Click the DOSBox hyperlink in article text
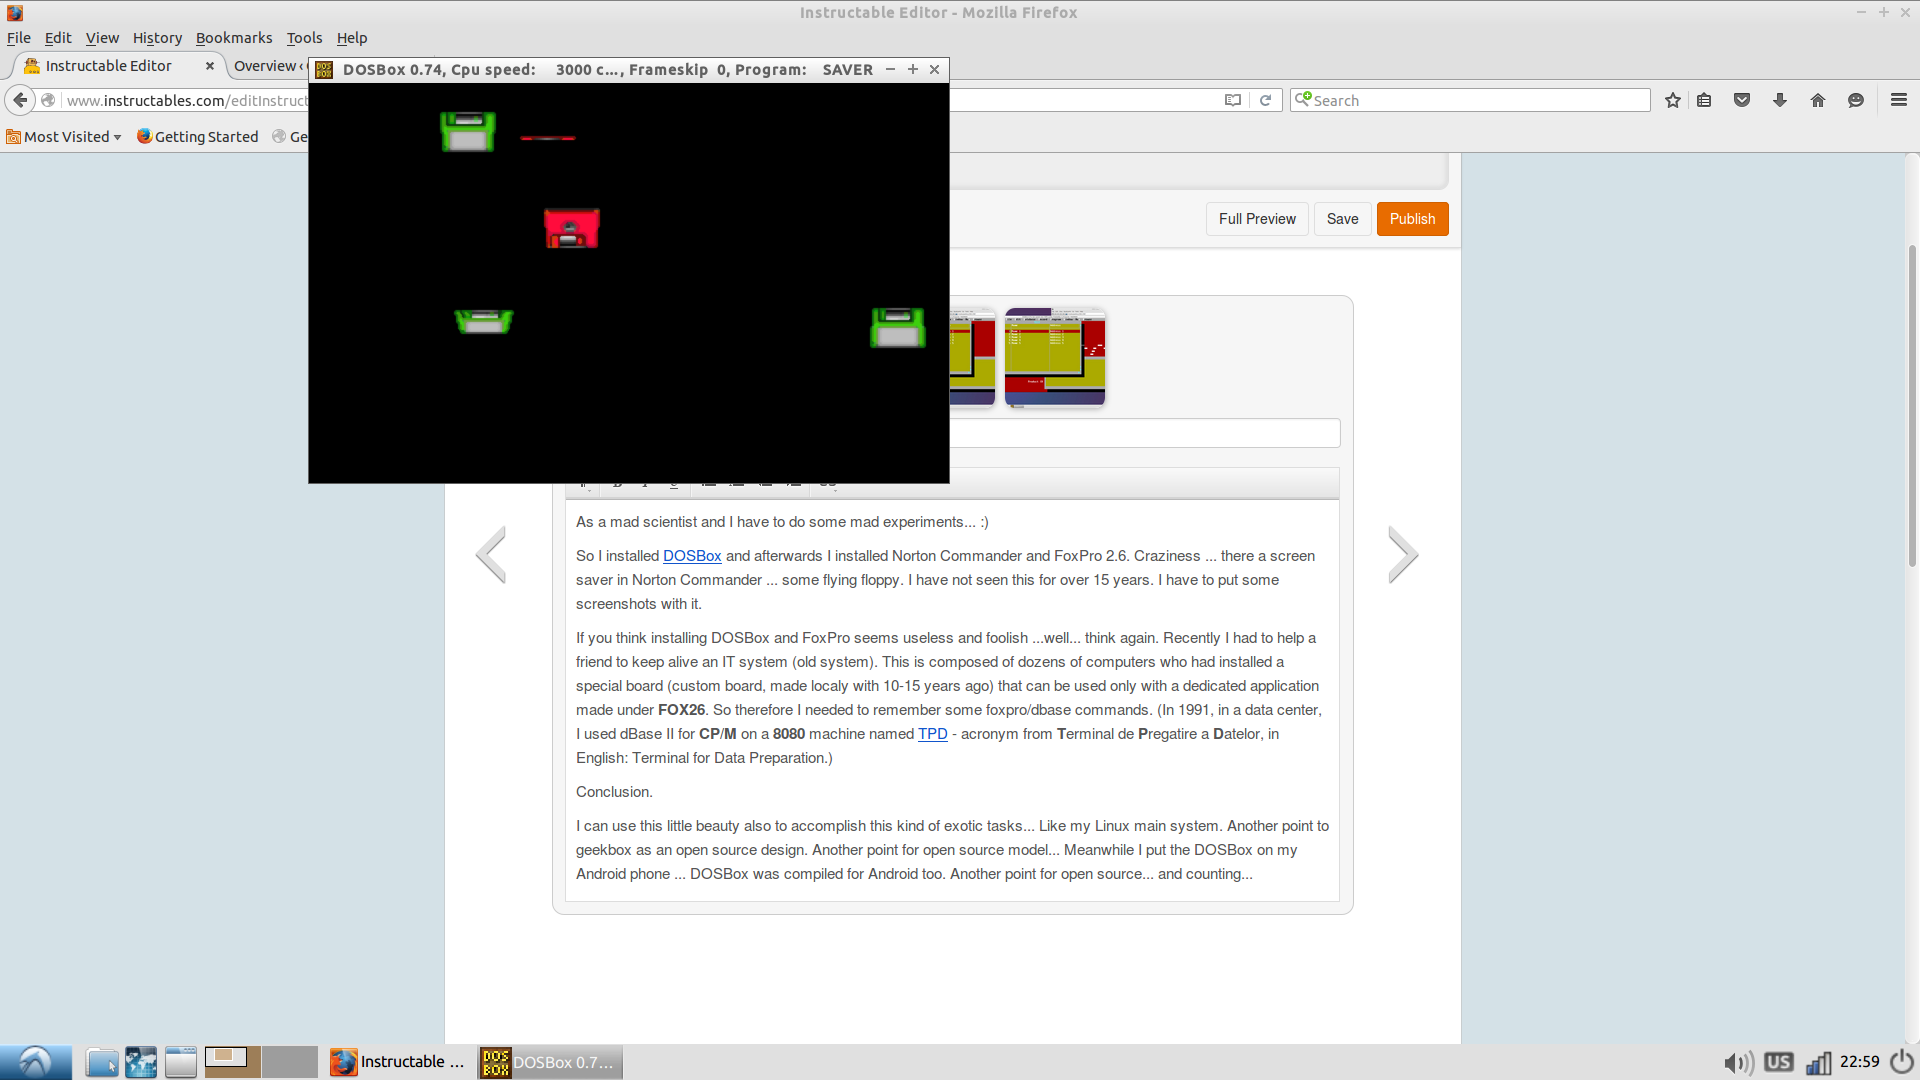Screen dimensions: 1920x1080 click(692, 555)
